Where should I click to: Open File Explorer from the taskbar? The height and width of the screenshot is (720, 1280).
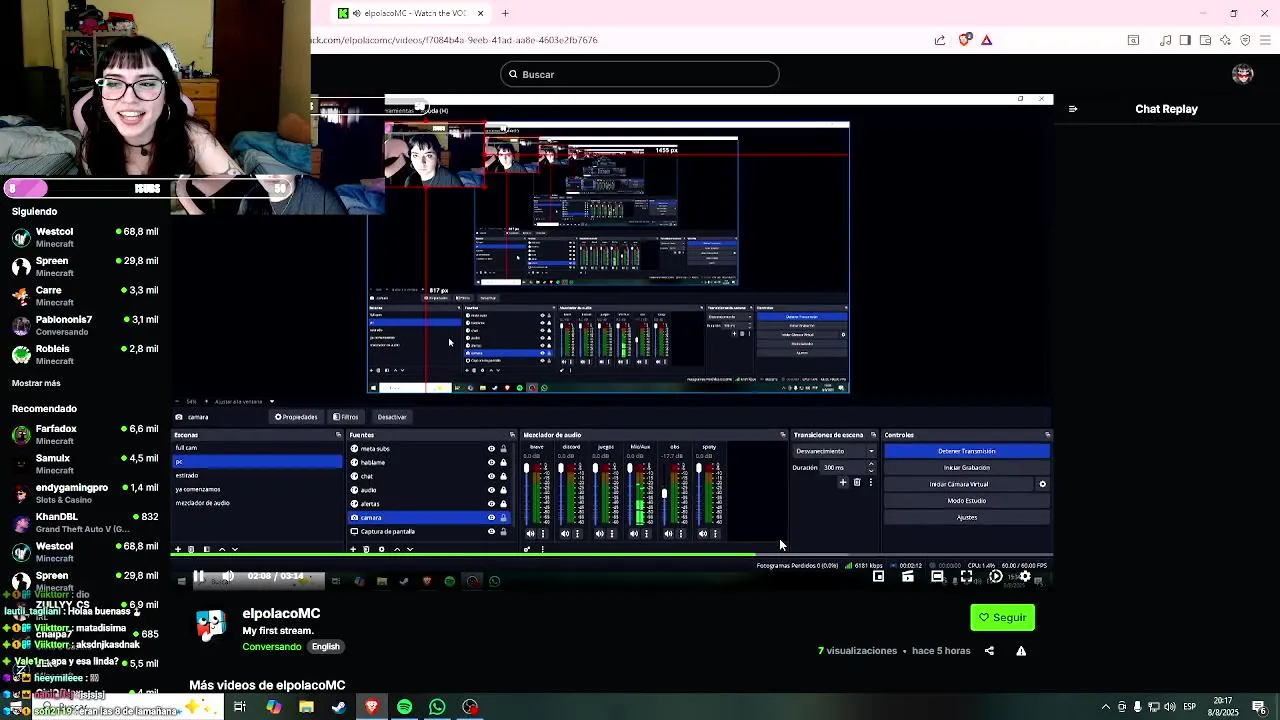tap(306, 707)
